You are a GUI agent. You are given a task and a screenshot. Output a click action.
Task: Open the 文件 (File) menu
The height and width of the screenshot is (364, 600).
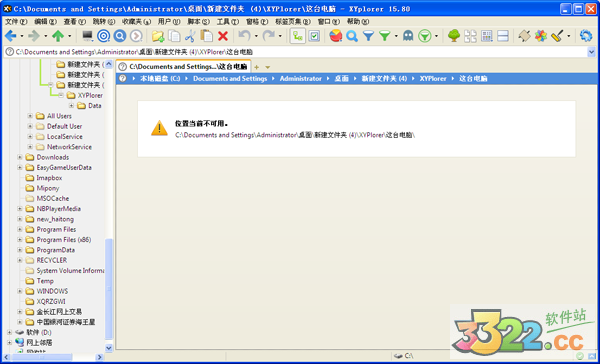16,21
